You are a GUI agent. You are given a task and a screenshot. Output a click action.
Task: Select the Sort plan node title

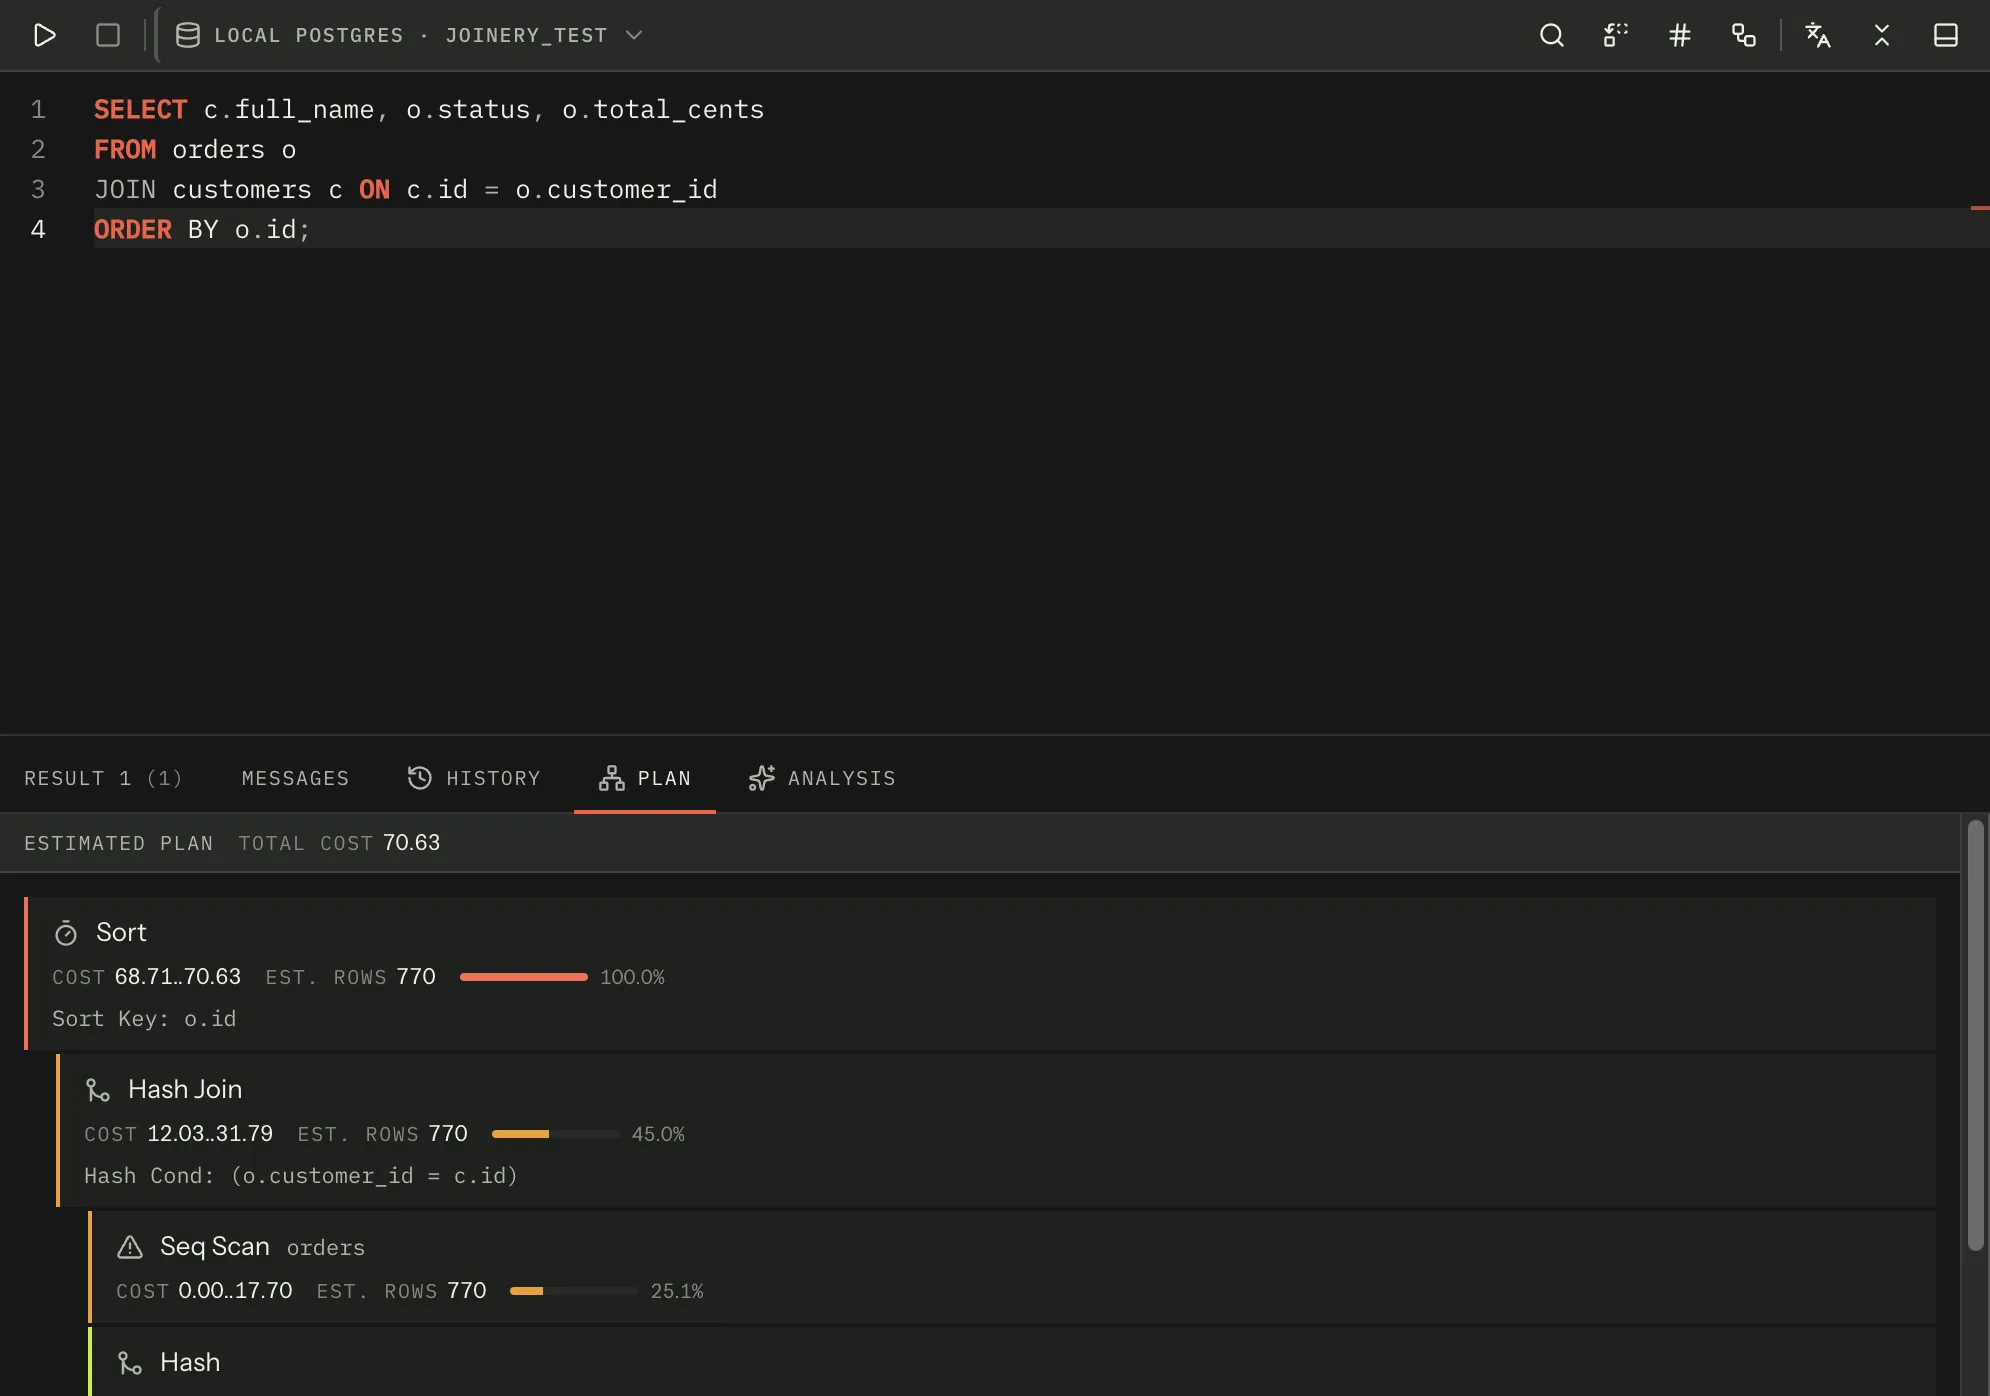pos(121,932)
